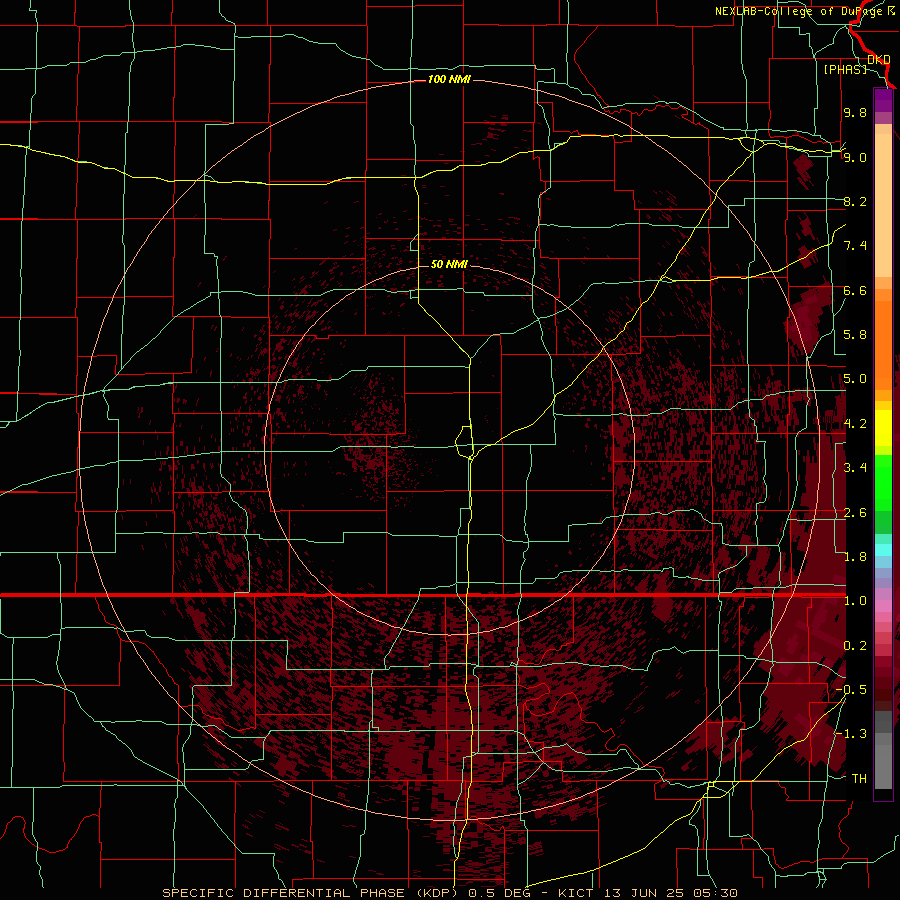Click the 8.2 legend value

click(x=855, y=201)
